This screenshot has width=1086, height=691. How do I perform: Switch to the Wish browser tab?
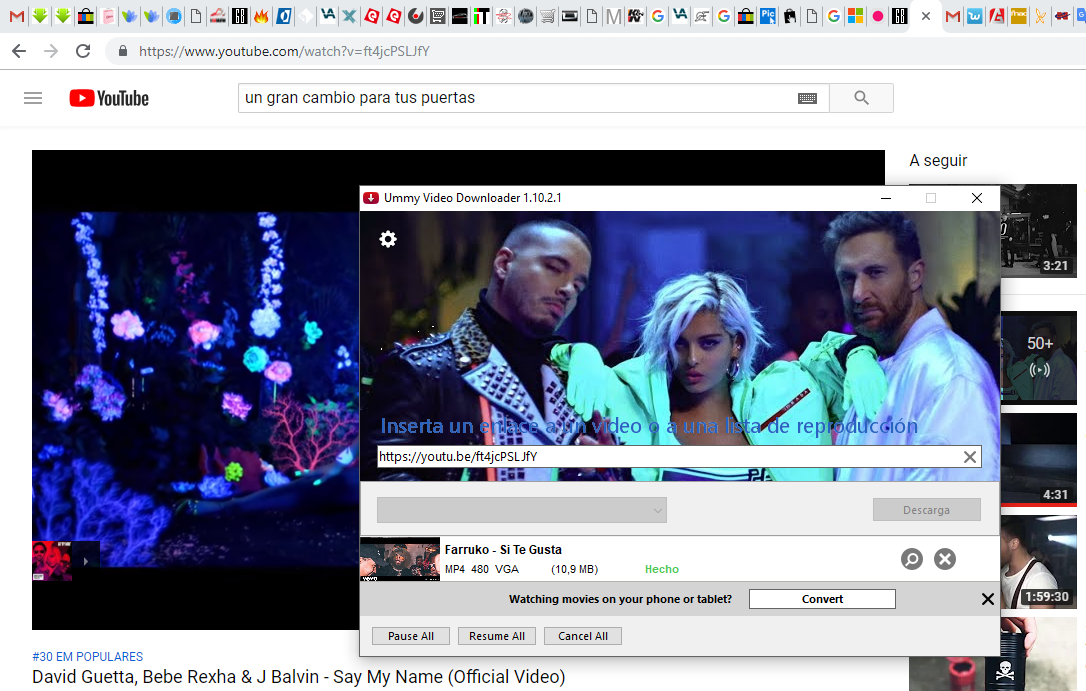[x=974, y=16]
